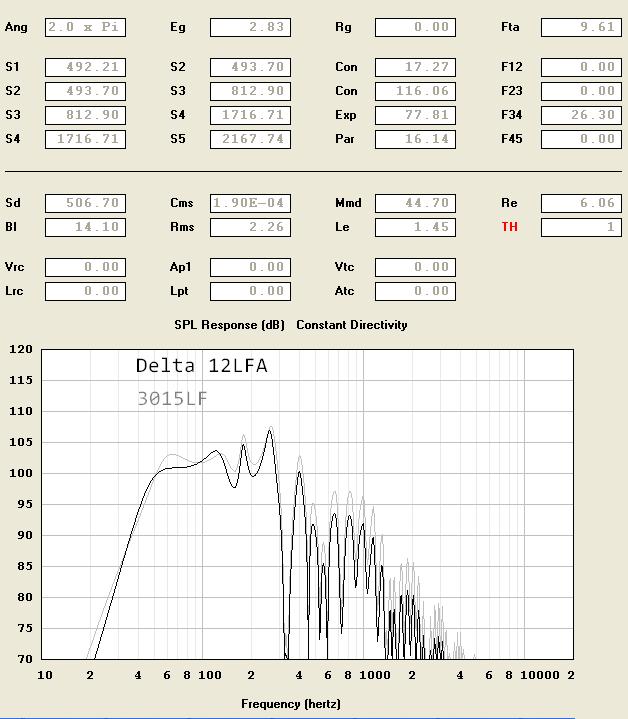
Task: Click the Par segment label
Action: click(x=345, y=139)
